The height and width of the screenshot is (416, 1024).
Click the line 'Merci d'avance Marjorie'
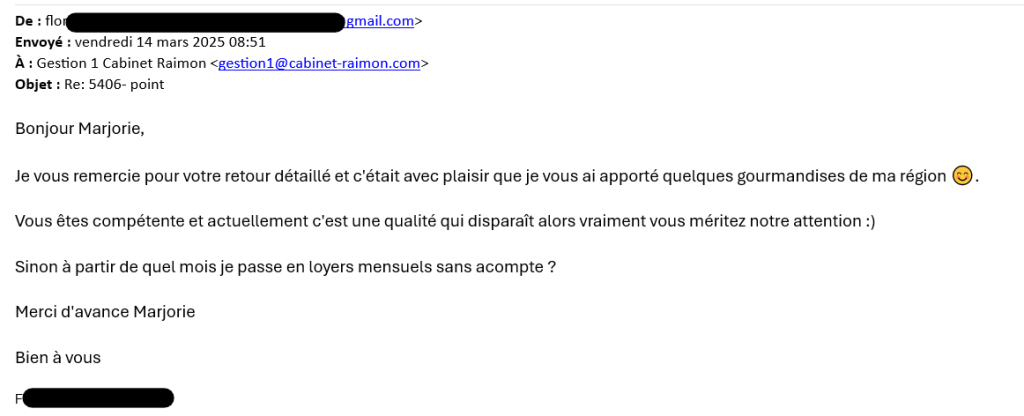tap(105, 312)
